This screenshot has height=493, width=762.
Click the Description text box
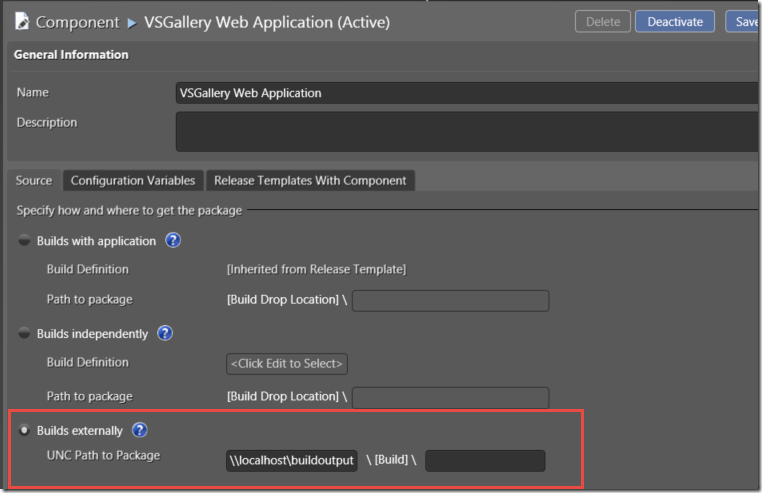coord(467,132)
